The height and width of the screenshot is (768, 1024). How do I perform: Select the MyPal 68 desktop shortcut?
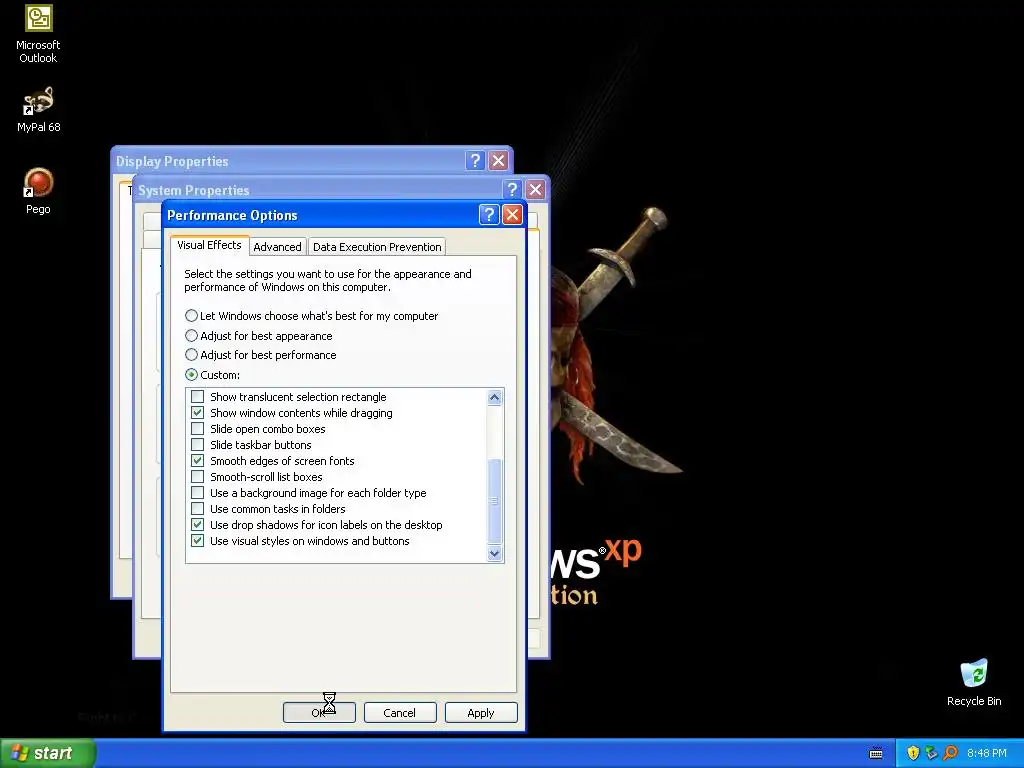38,109
